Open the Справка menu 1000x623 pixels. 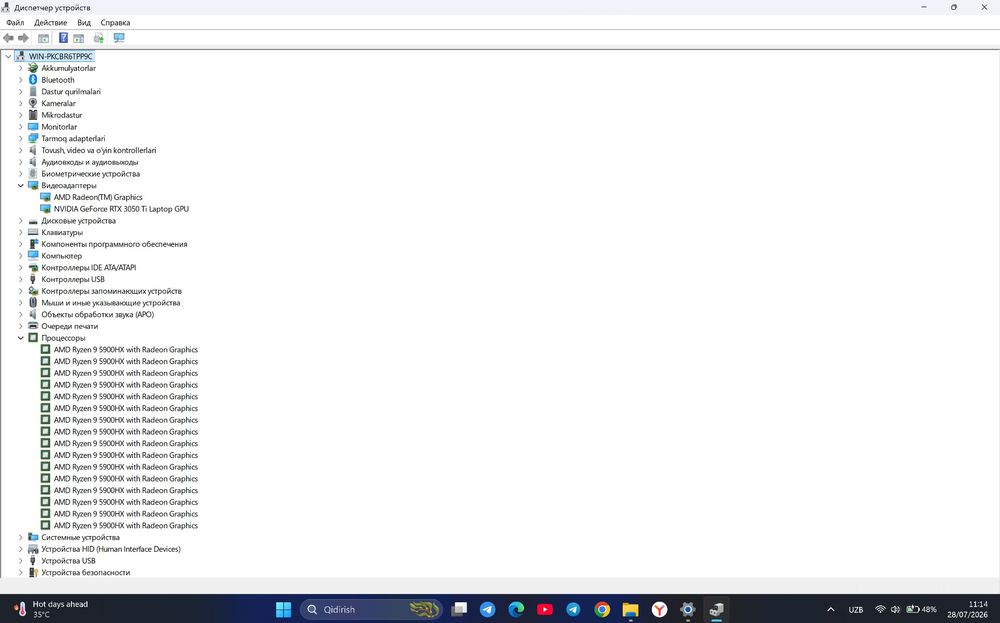pyautogui.click(x=115, y=22)
